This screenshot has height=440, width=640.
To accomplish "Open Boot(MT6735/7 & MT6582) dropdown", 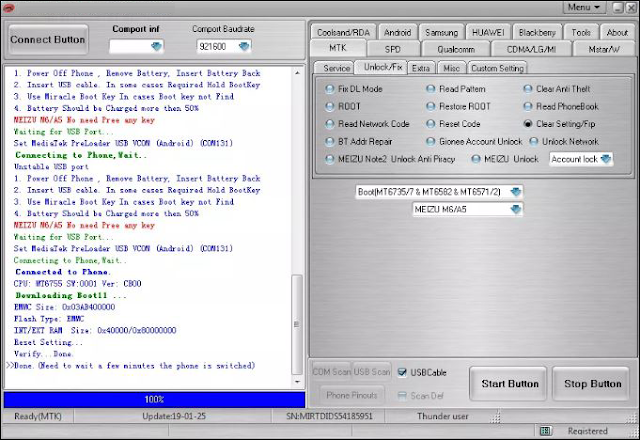I will [x=516, y=192].
